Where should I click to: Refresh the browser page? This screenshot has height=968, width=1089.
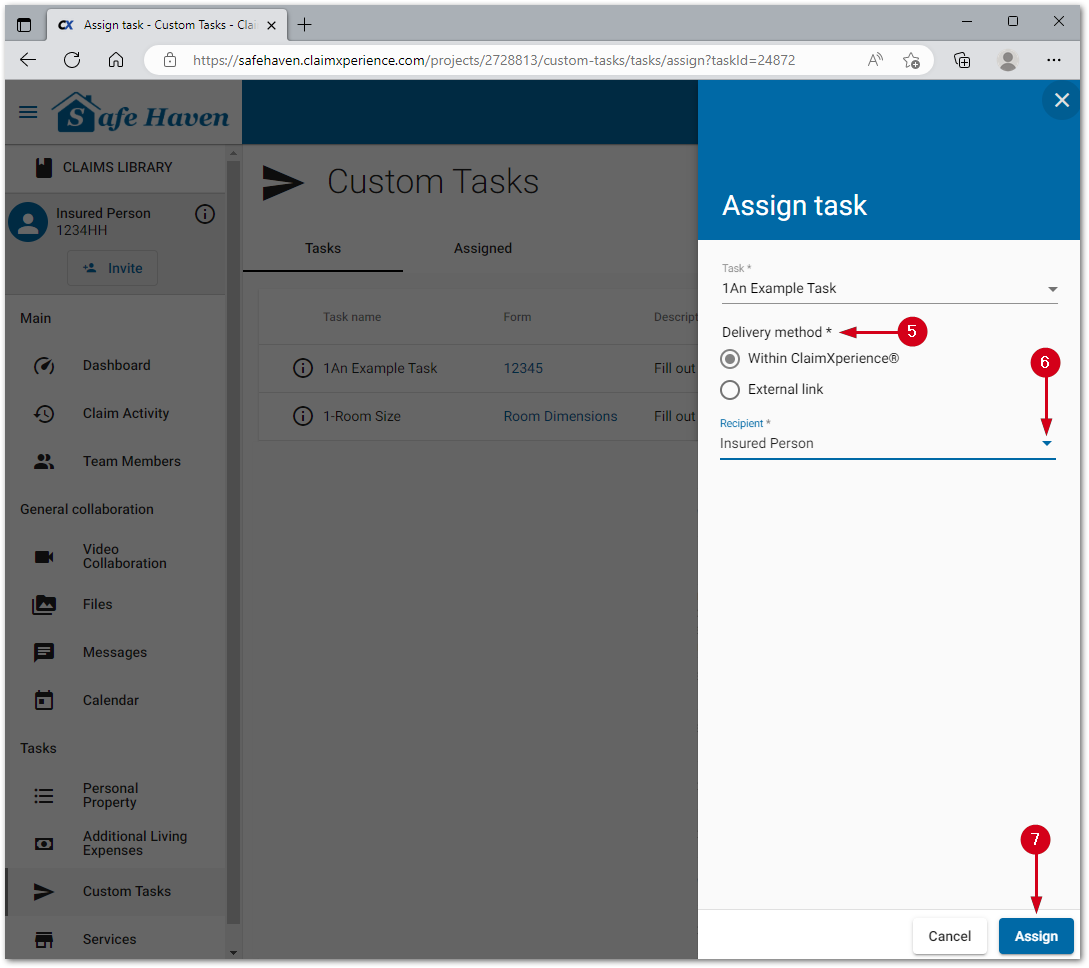point(72,60)
